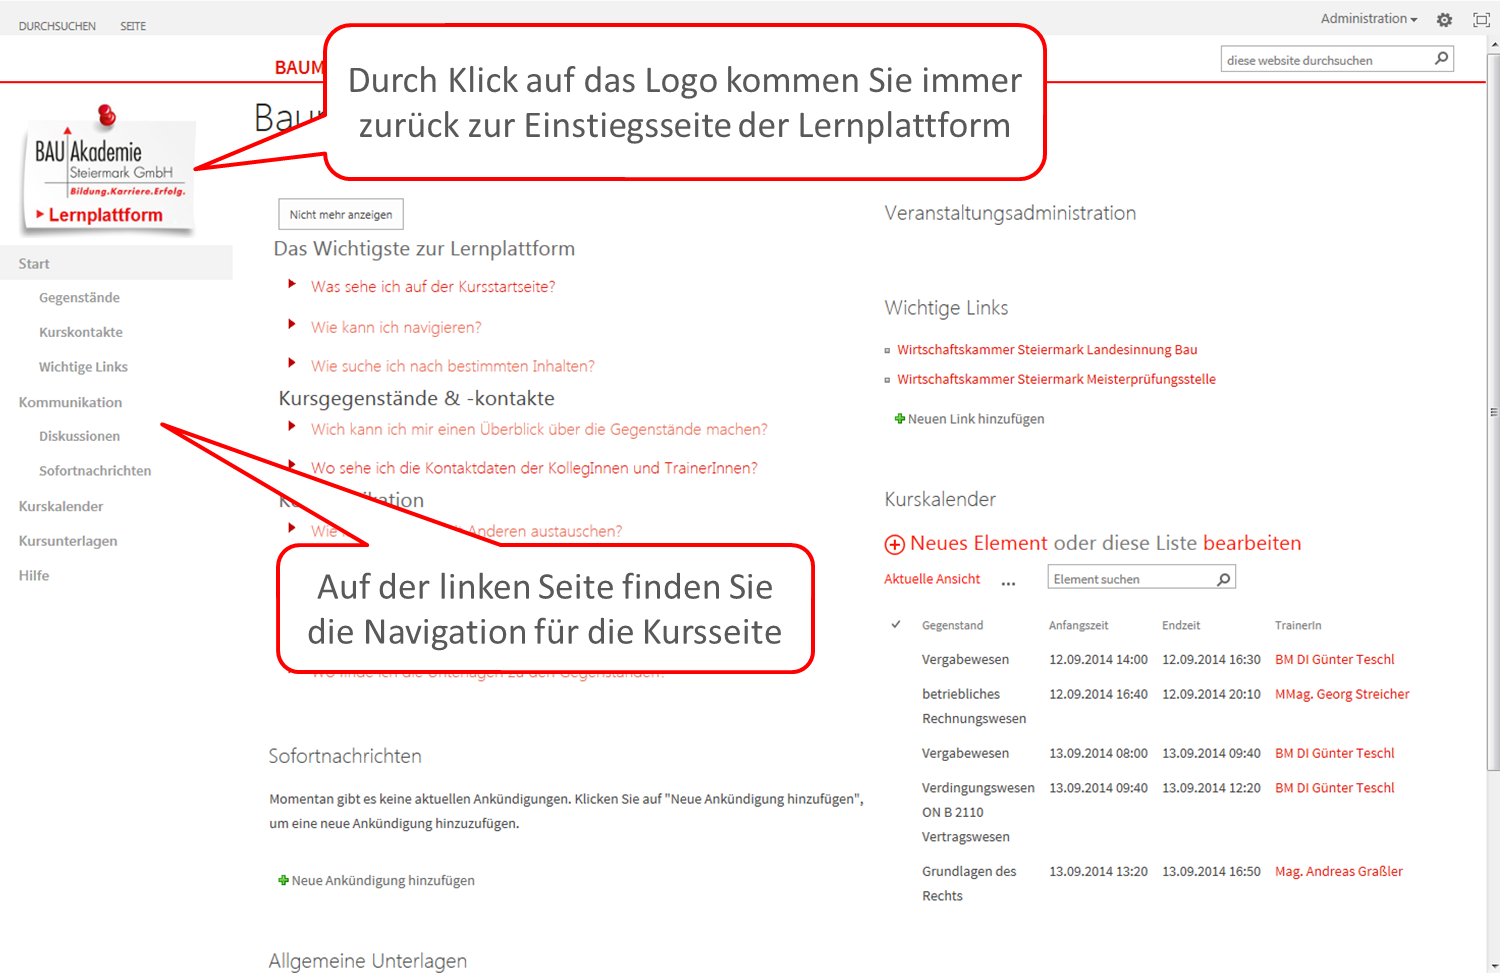Open the Kontaktdaten der KollegInnen help link
This screenshot has height=973, width=1500.
click(534, 468)
